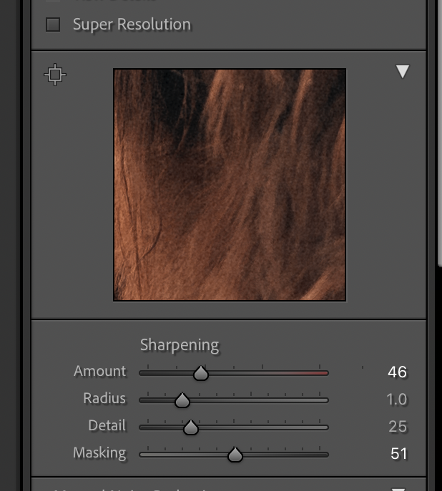Click the Detail value field showing 25

(x=398, y=427)
